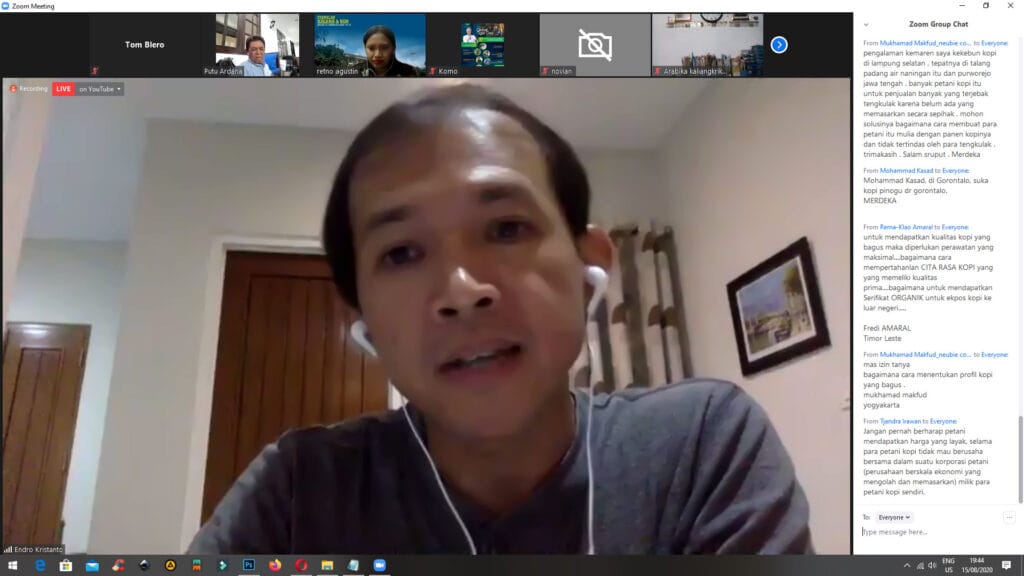The height and width of the screenshot is (576, 1024).
Task: Open the Windows notification center
Action: point(1006,566)
